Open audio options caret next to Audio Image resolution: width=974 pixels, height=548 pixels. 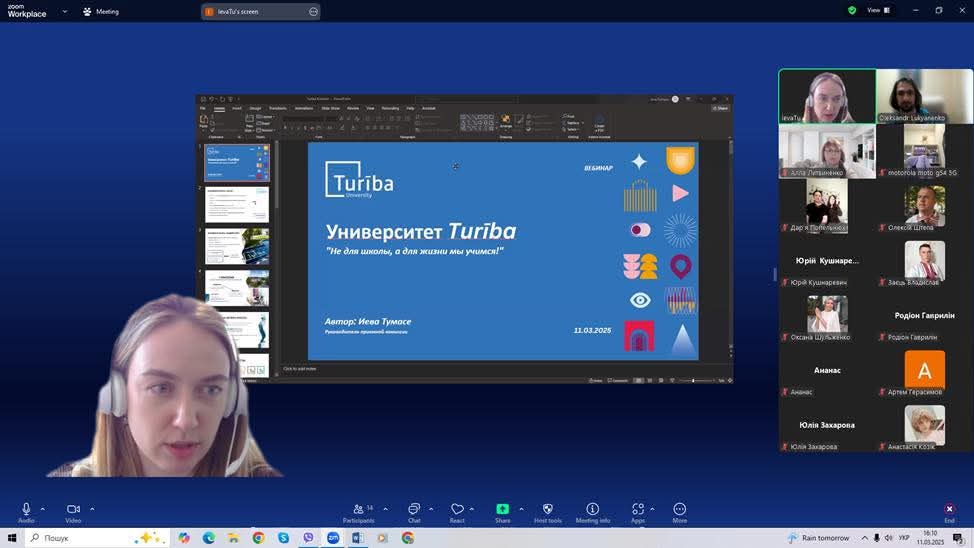(x=43, y=509)
